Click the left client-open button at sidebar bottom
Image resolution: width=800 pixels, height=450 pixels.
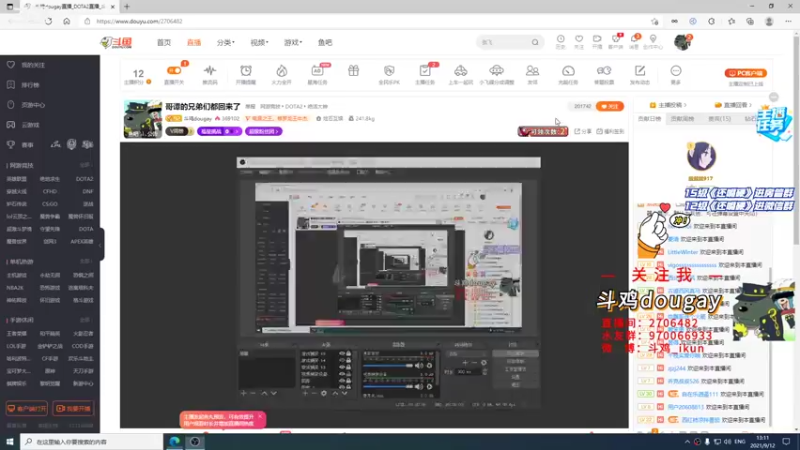(27, 409)
